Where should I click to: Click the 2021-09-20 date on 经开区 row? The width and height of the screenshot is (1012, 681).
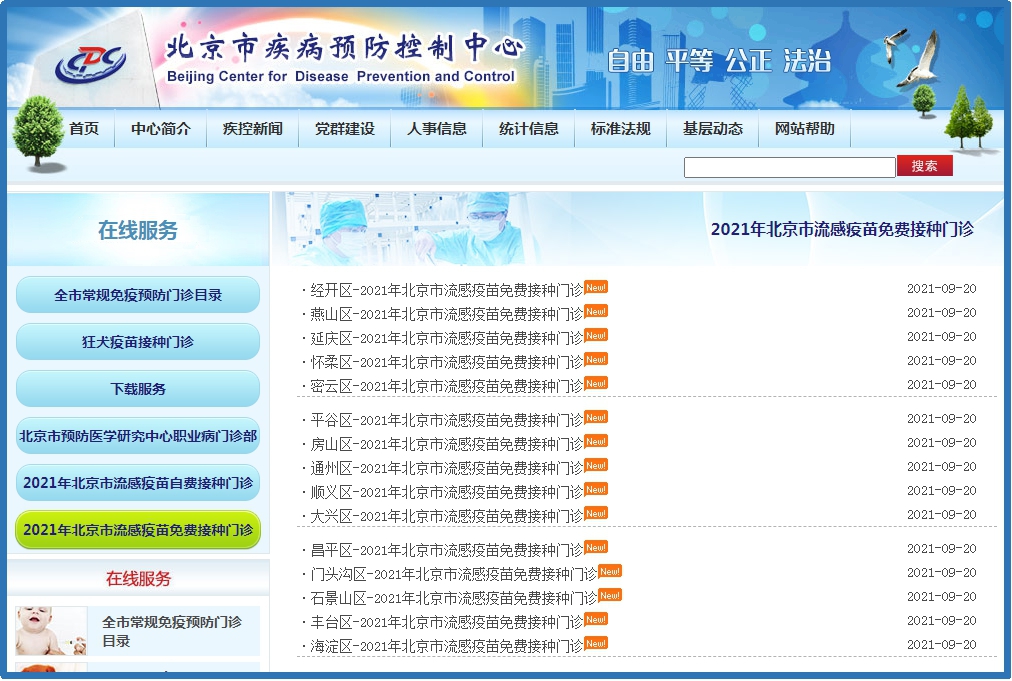pos(942,289)
